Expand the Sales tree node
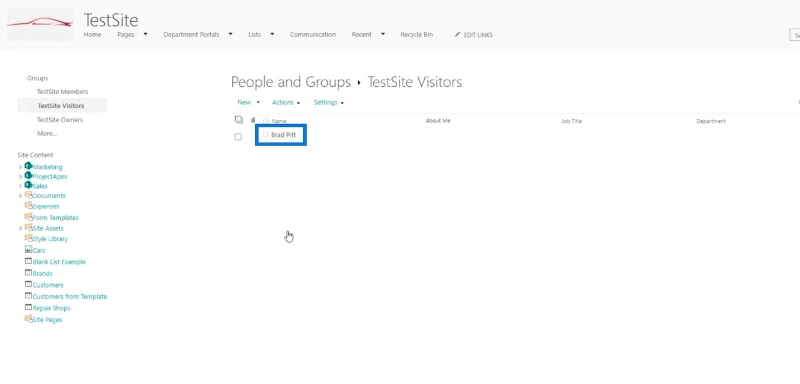 [x=20, y=186]
